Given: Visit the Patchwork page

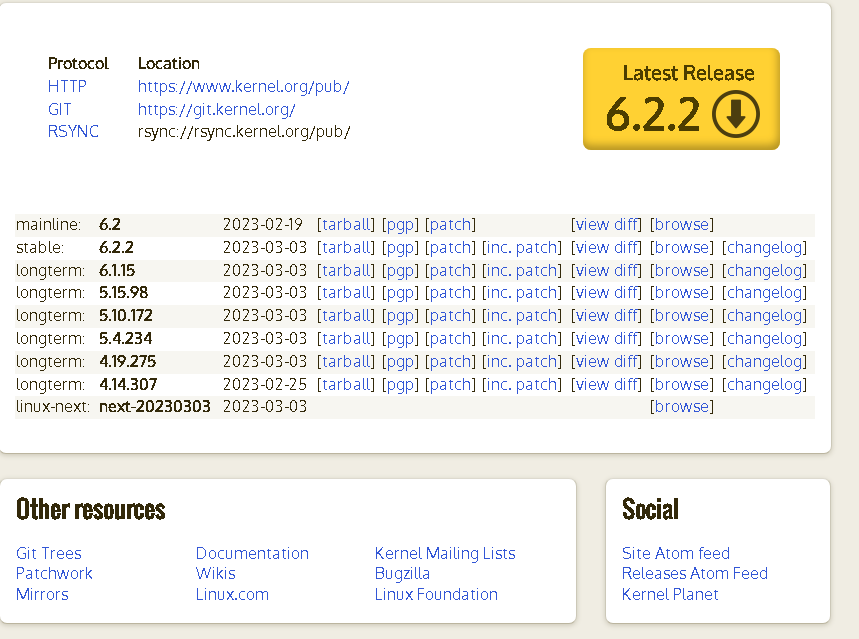Looking at the screenshot, I should point(53,573).
